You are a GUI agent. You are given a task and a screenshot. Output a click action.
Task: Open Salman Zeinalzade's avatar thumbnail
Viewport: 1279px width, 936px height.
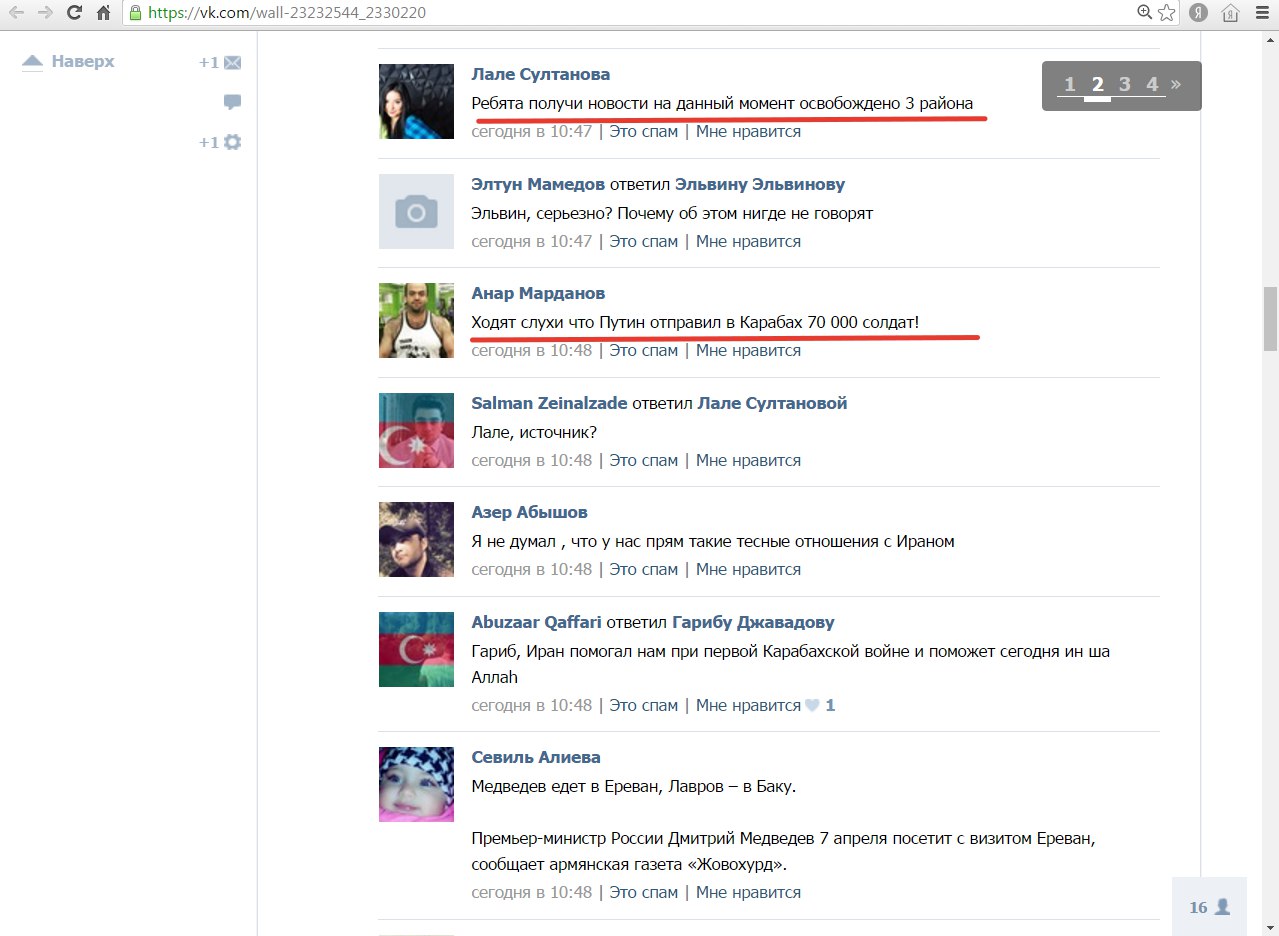[x=416, y=430]
